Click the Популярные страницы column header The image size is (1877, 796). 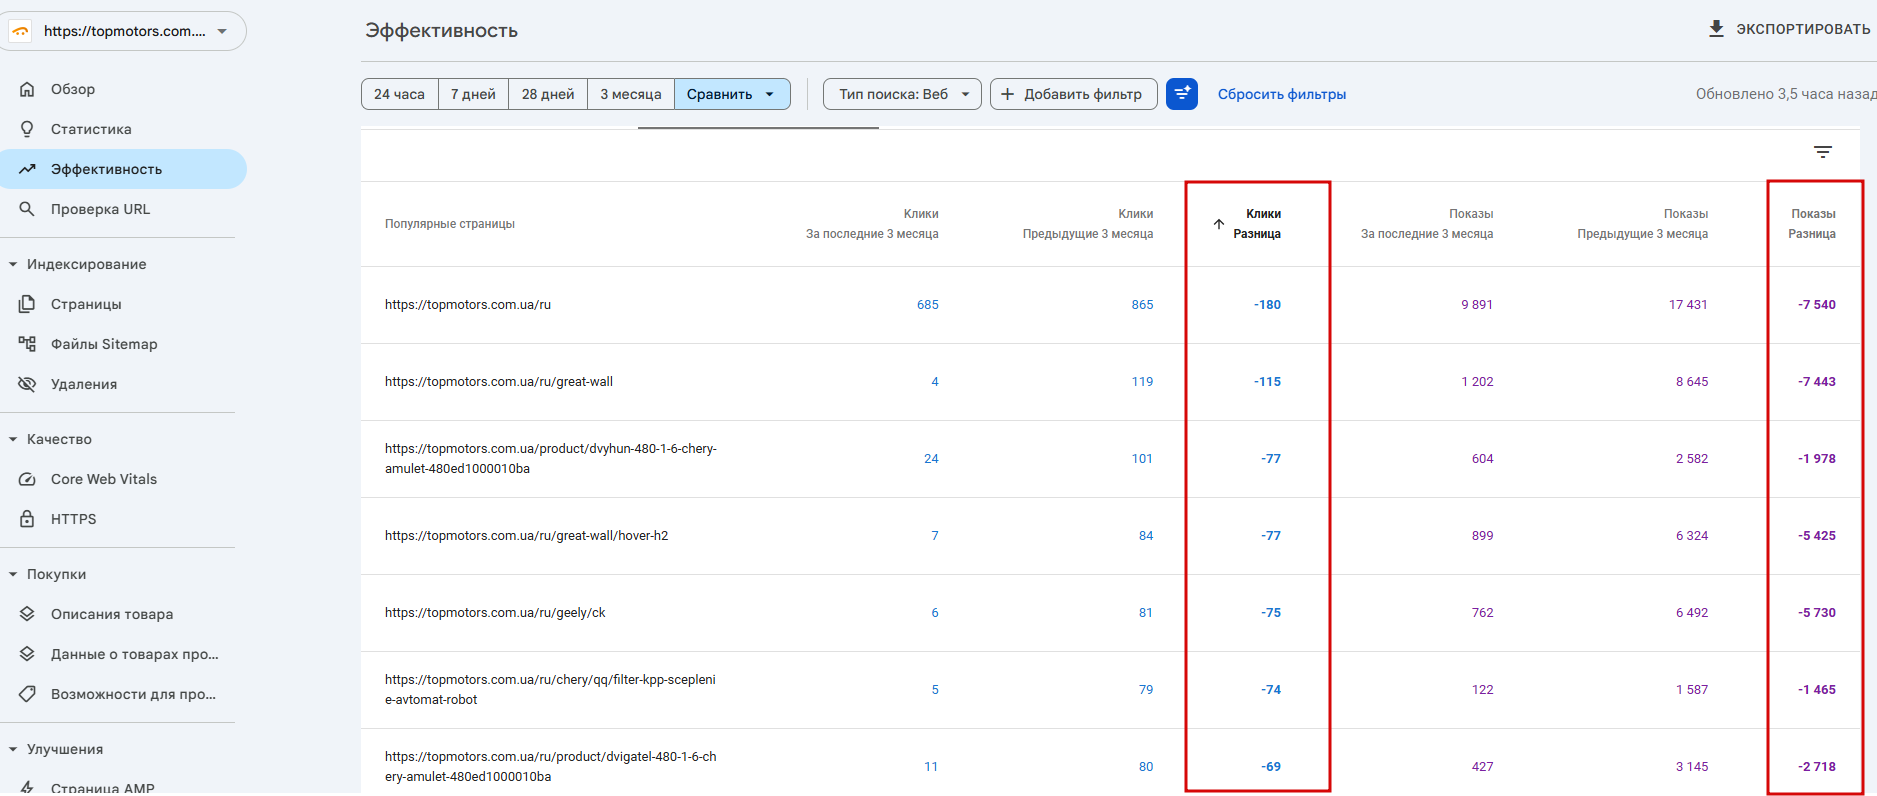point(450,224)
